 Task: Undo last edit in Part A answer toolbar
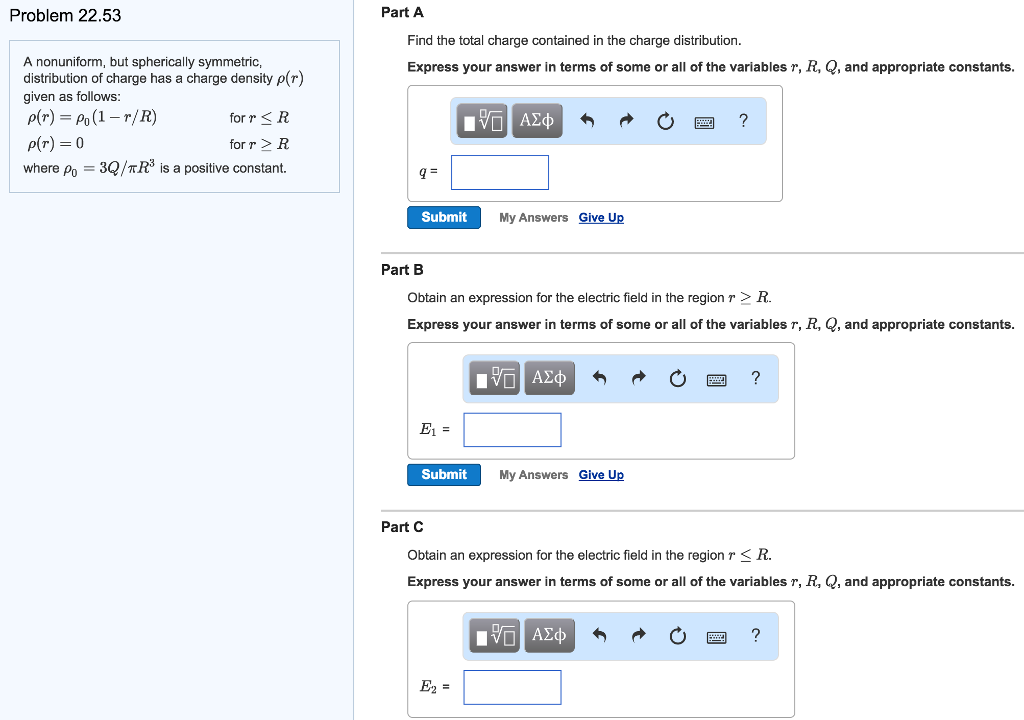(x=588, y=120)
